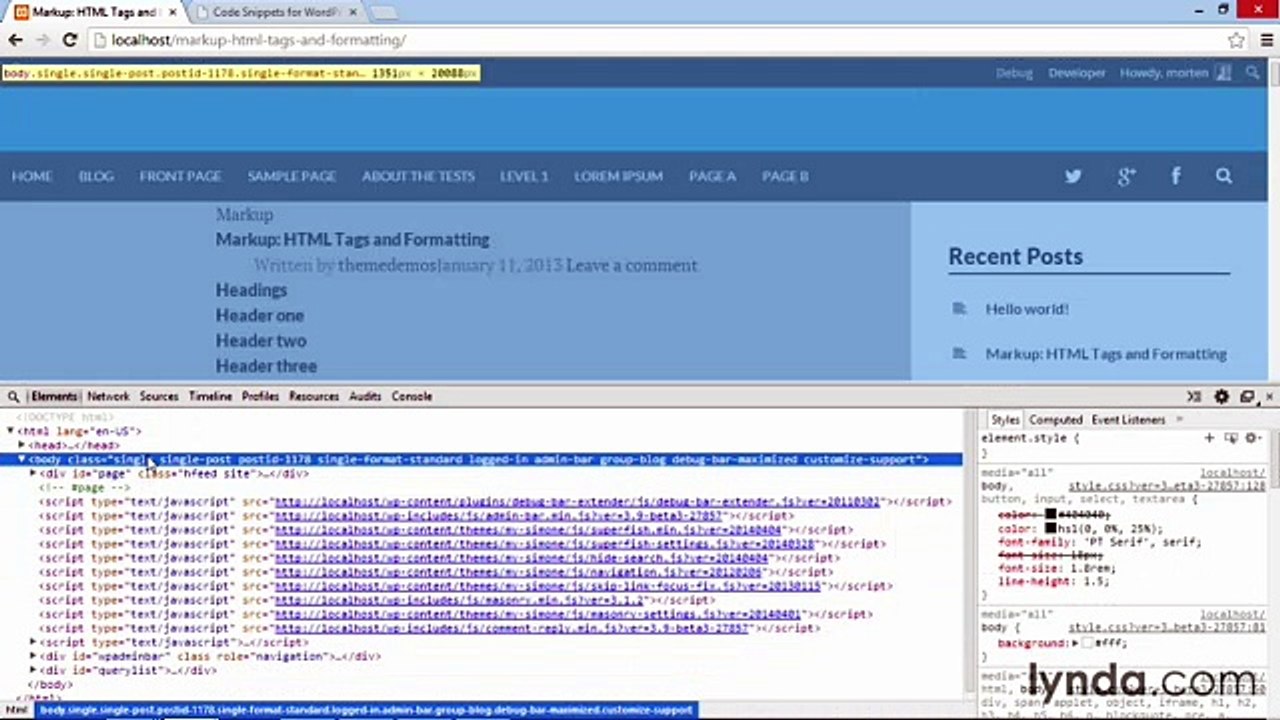The width and height of the screenshot is (1280, 720).
Task: Click the browser back arrow
Action: pos(15,40)
